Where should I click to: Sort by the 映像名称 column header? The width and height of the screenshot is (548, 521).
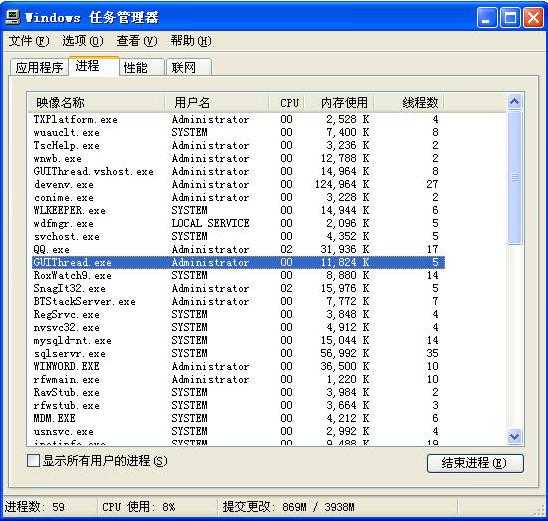[x=96, y=103]
